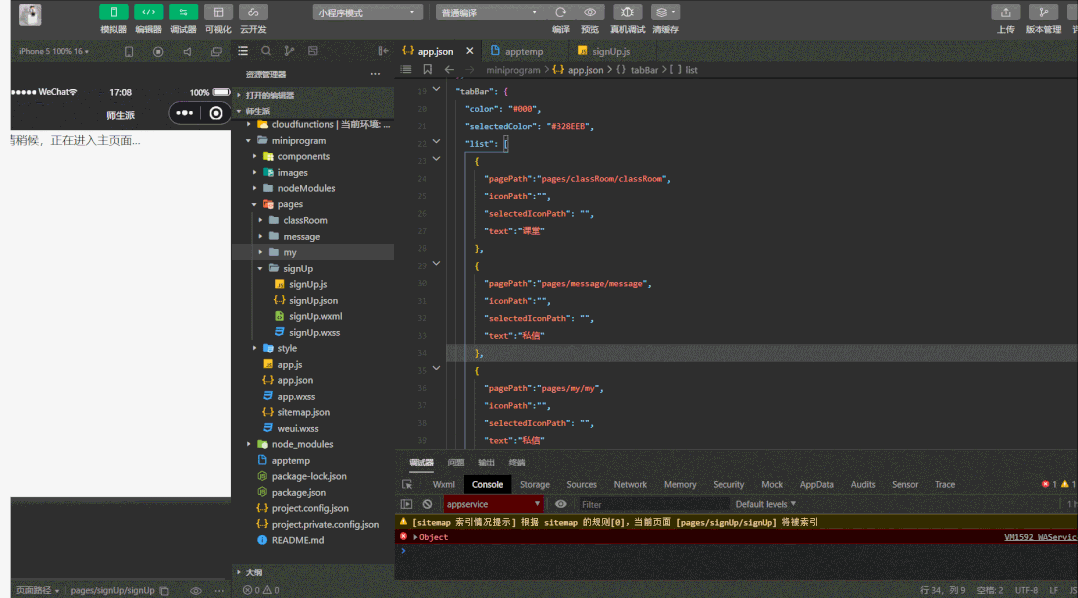This screenshot has width=1078, height=598.
Task: Click the upload icon
Action: tap(1005, 12)
